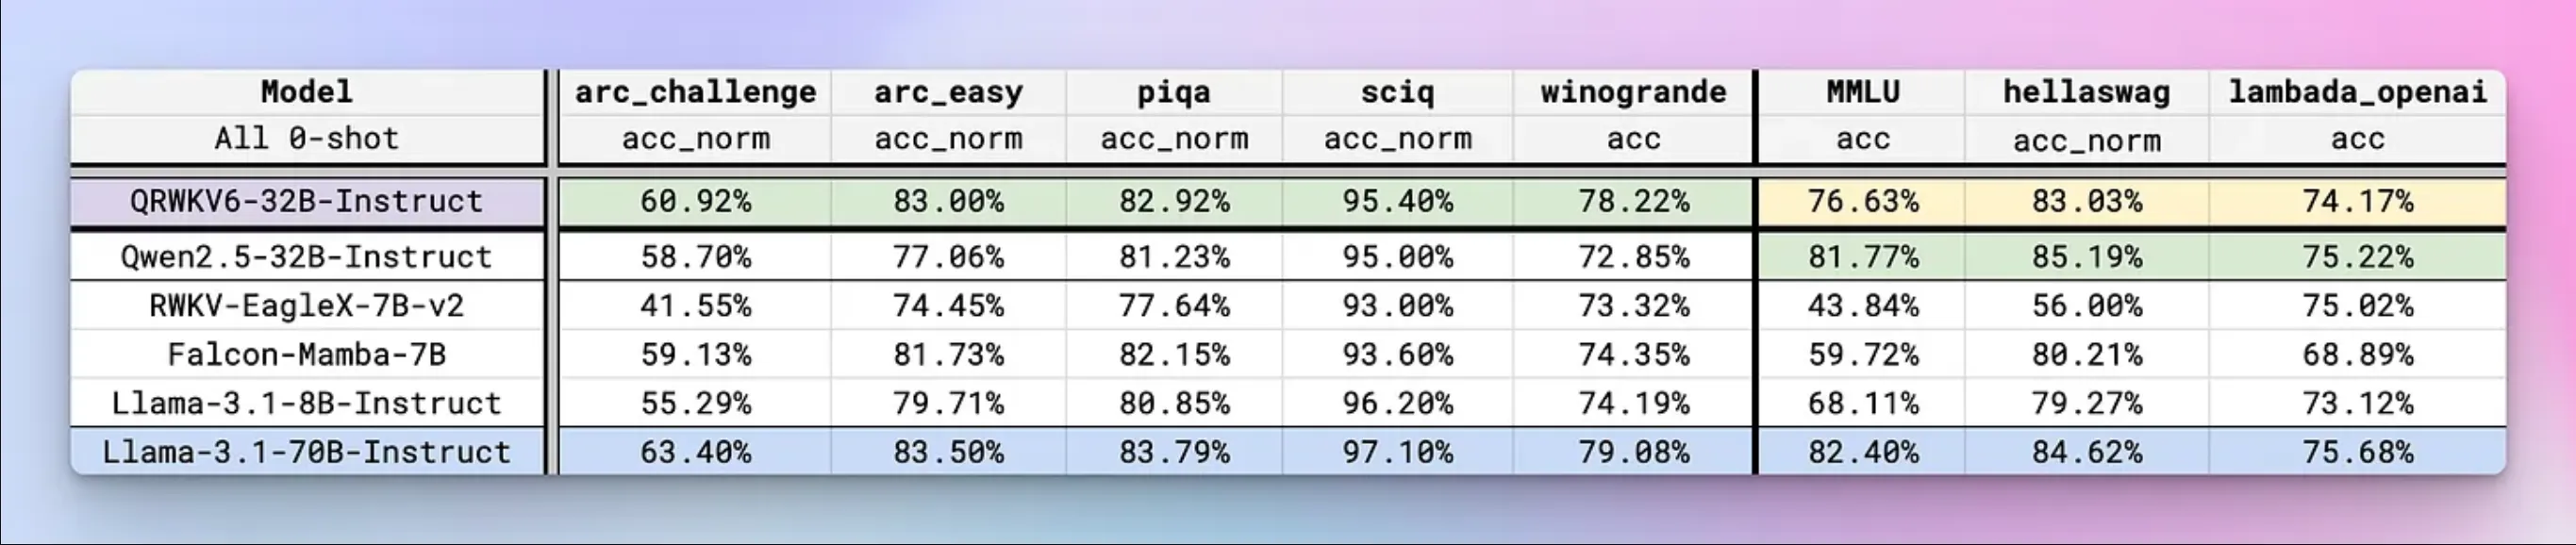The image size is (2576, 545).
Task: Select the 60.92% cell for QRWKV6
Action: tap(695, 202)
